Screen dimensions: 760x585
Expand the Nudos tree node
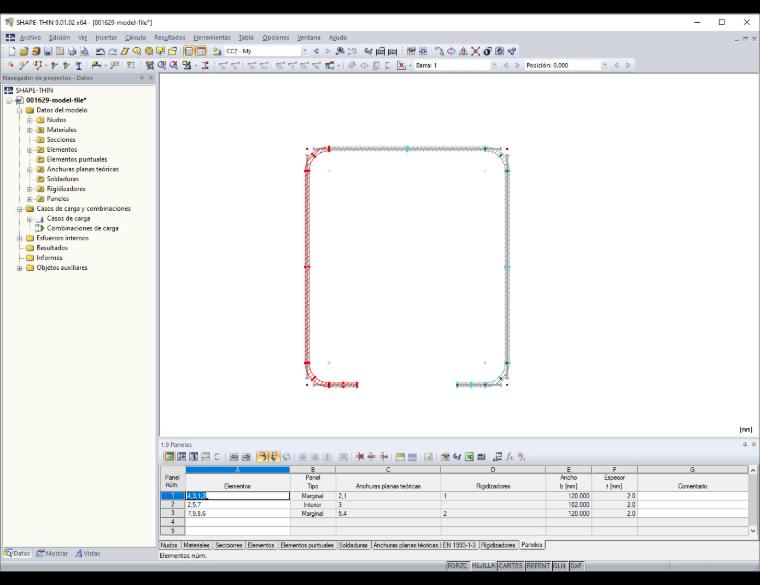30,120
